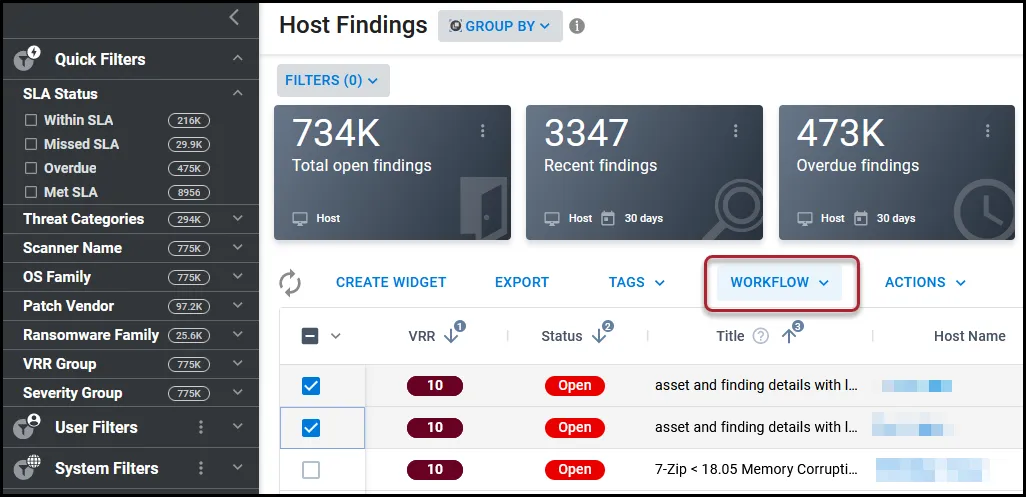
Task: Click host monitor icon on Total open findings
Action: pos(300,218)
